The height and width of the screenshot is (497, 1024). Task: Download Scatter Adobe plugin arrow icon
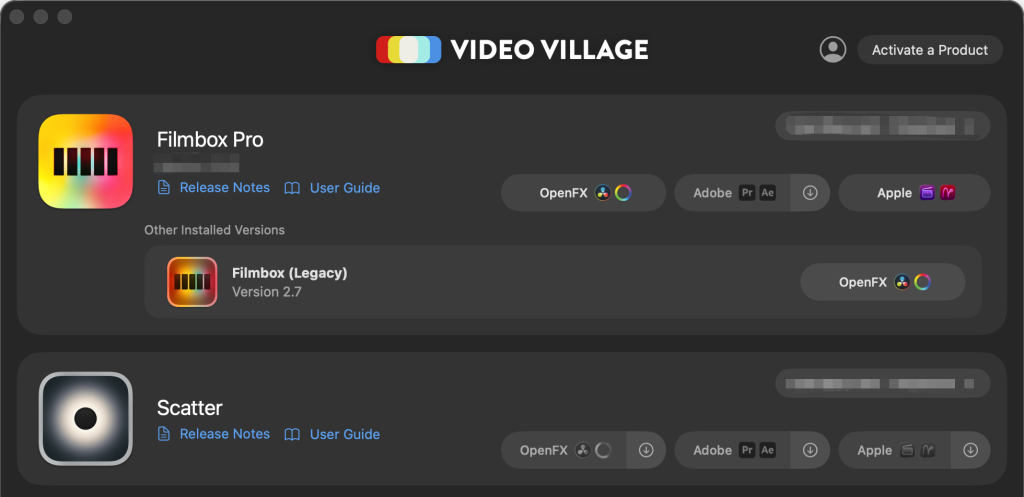[810, 450]
